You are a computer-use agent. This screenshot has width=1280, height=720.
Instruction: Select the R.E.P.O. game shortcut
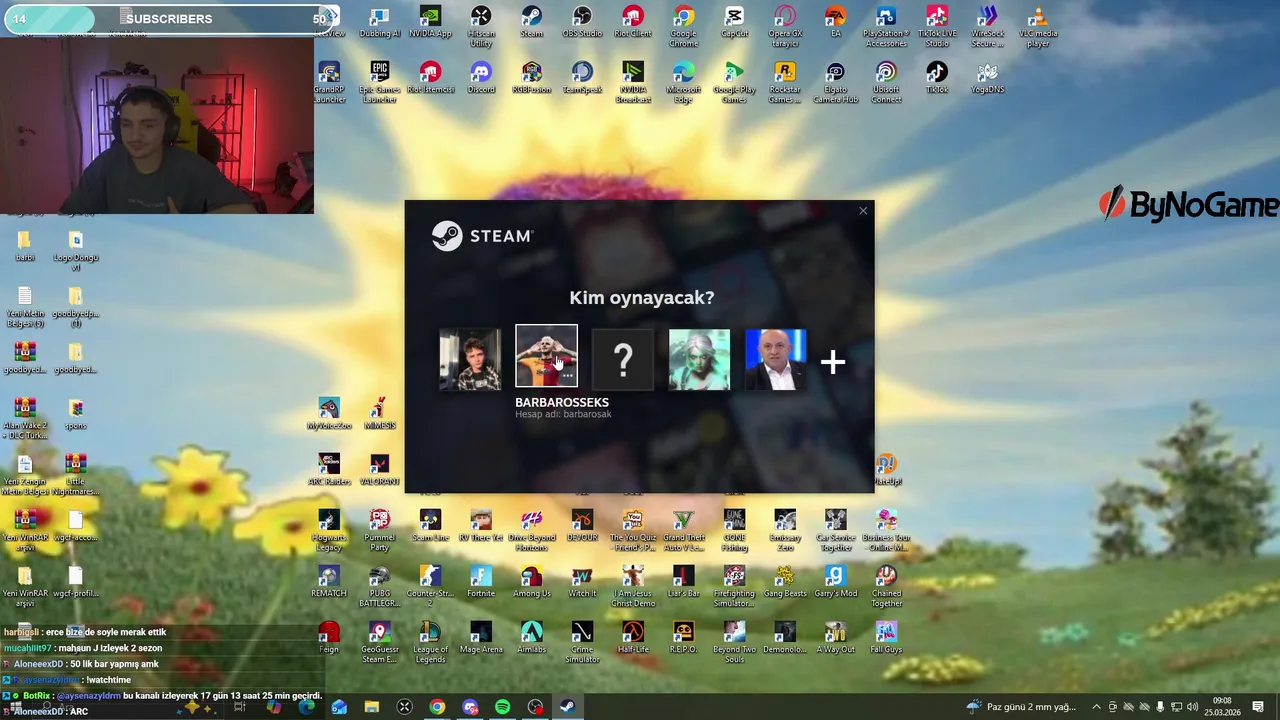pyautogui.click(x=683, y=639)
